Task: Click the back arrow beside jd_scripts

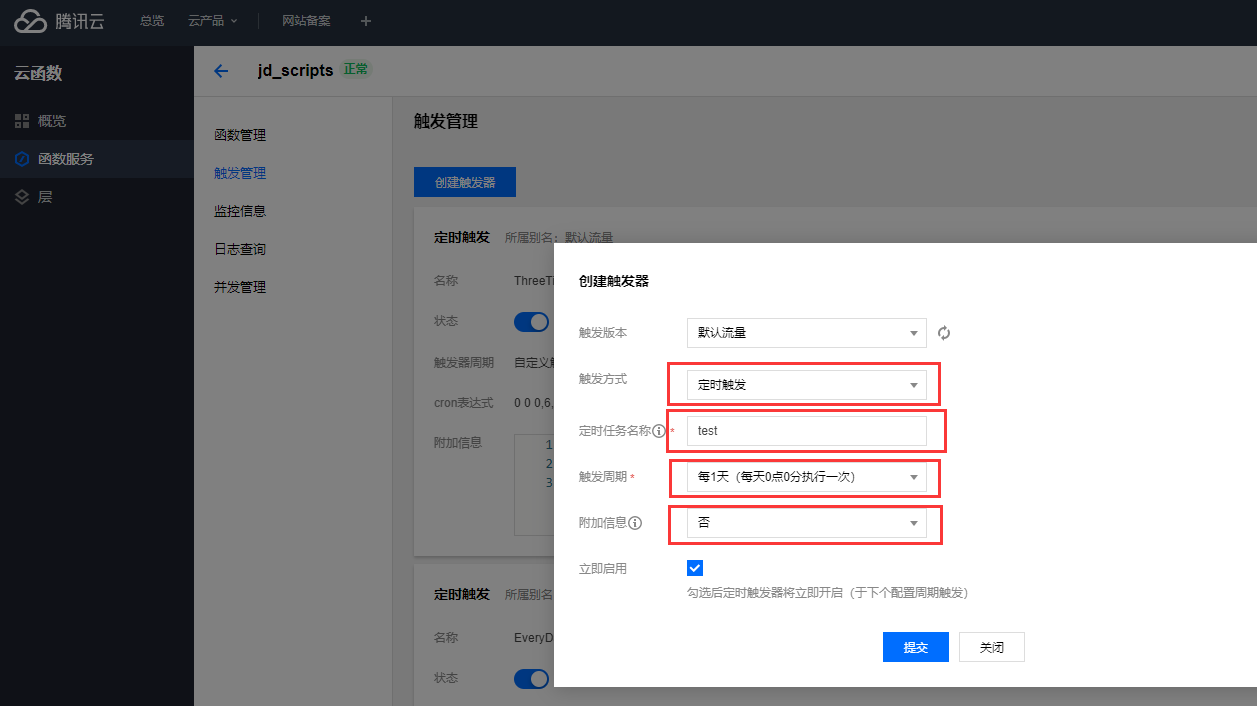Action: pos(221,71)
